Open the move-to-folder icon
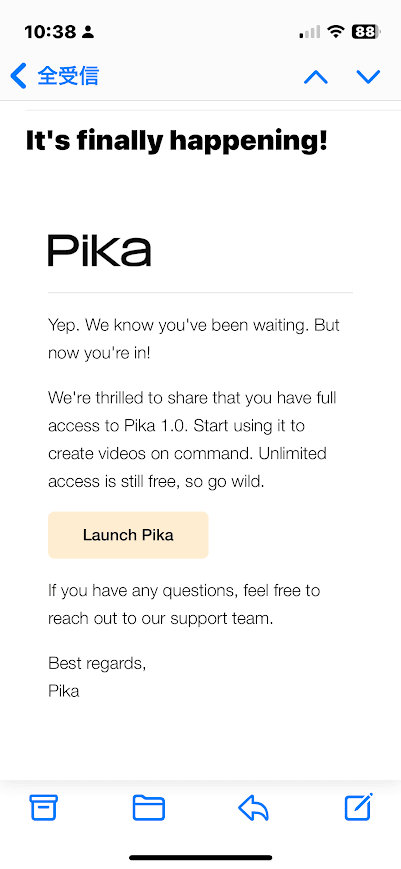The height and width of the screenshot is (869, 401). tap(148, 807)
